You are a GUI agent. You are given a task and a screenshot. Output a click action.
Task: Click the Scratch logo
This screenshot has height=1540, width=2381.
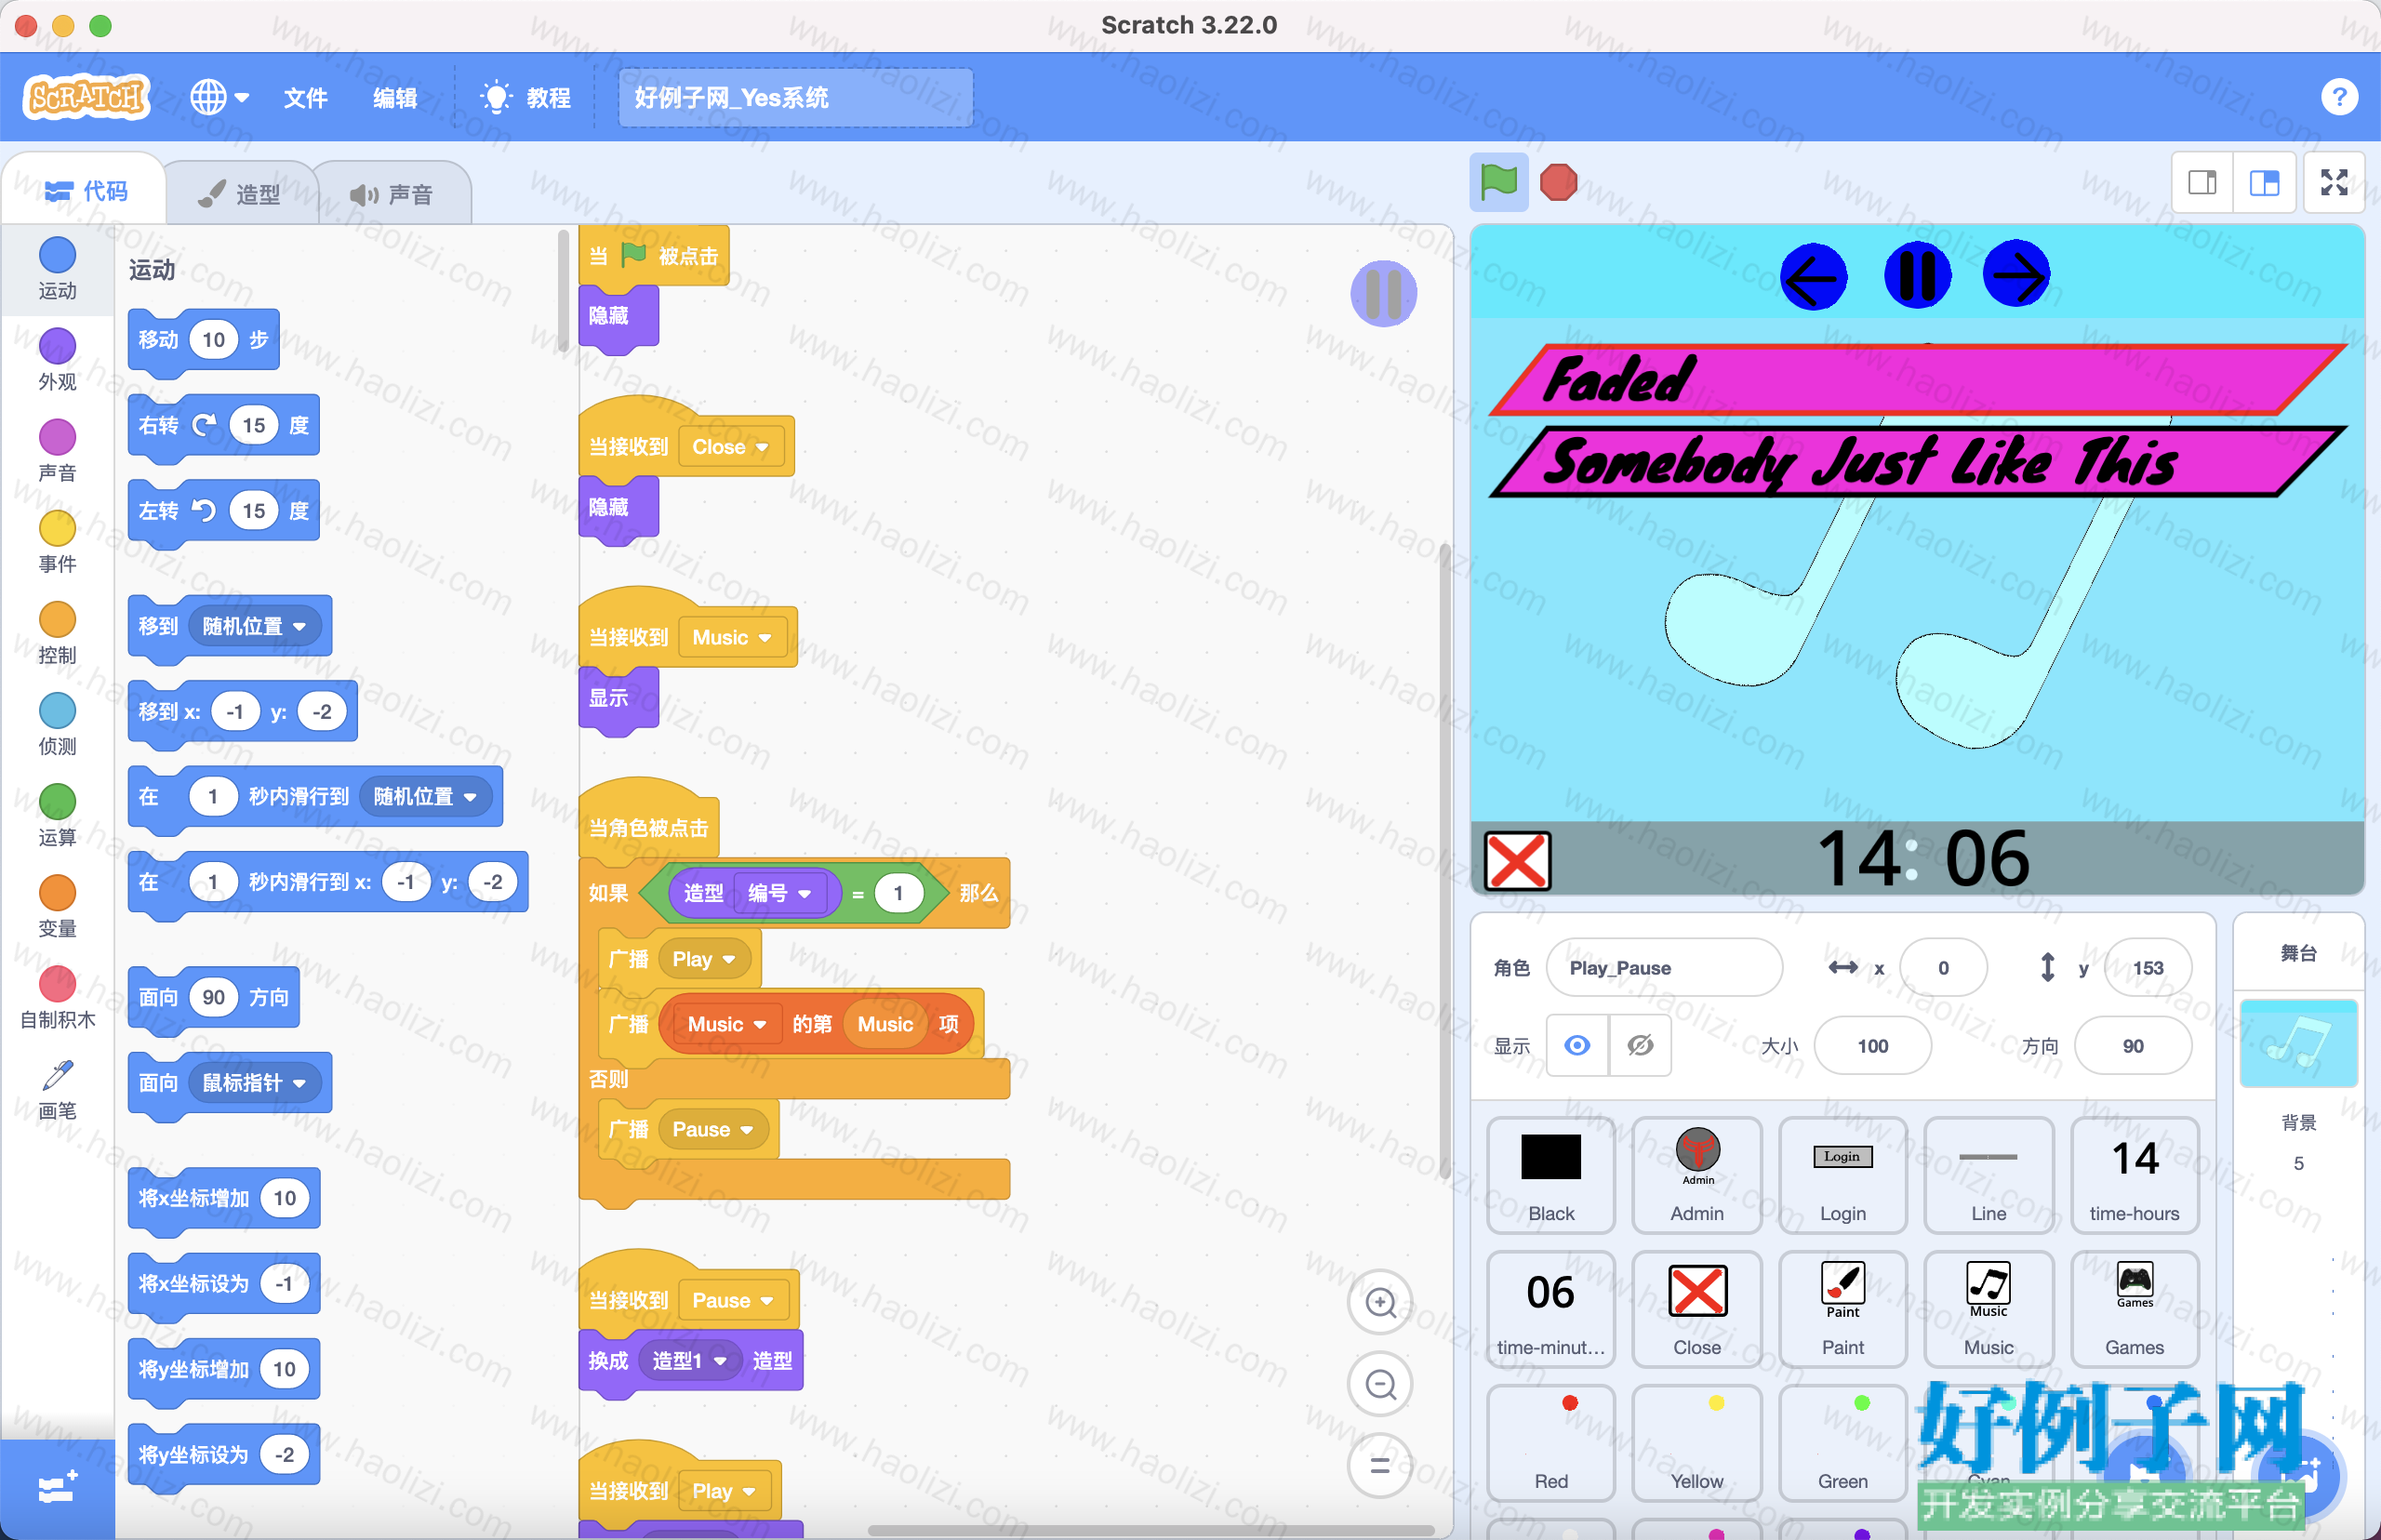coord(87,97)
